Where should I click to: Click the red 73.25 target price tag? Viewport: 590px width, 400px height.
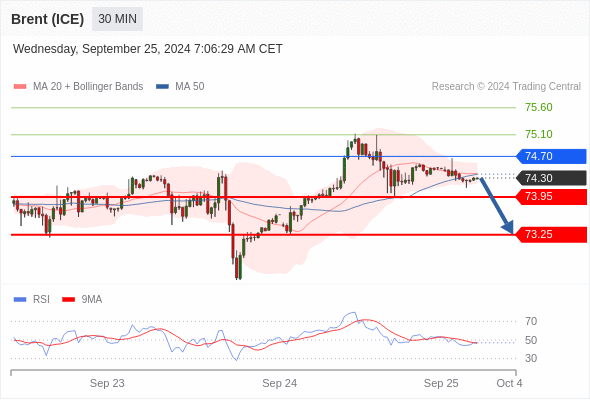(x=551, y=234)
